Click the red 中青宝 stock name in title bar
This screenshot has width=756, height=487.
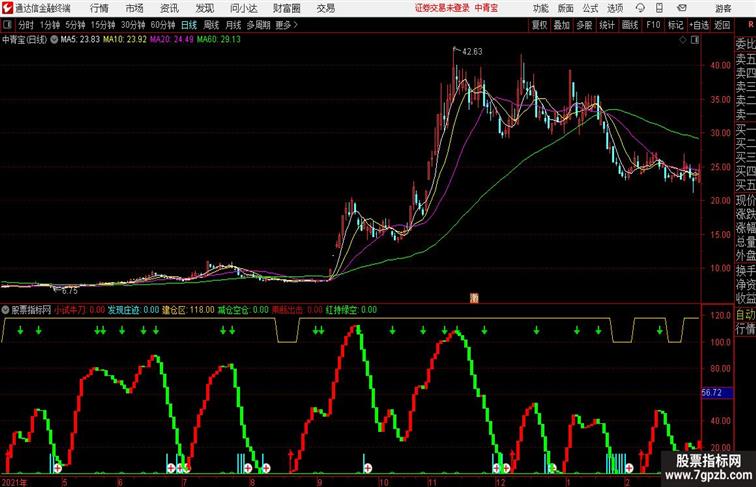pos(486,8)
